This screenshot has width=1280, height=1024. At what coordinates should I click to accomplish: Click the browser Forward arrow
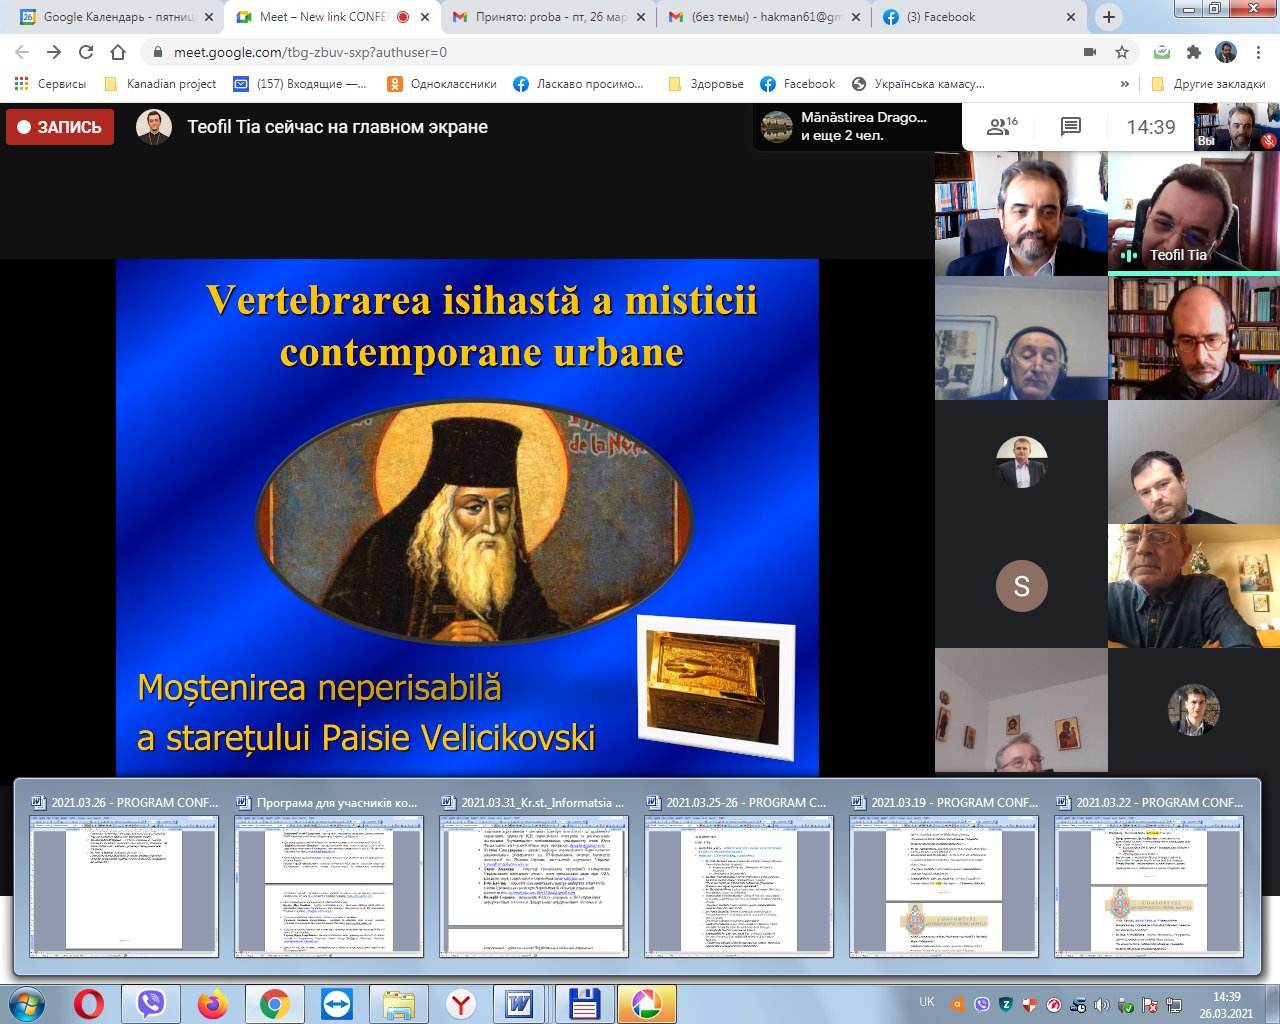(x=54, y=52)
